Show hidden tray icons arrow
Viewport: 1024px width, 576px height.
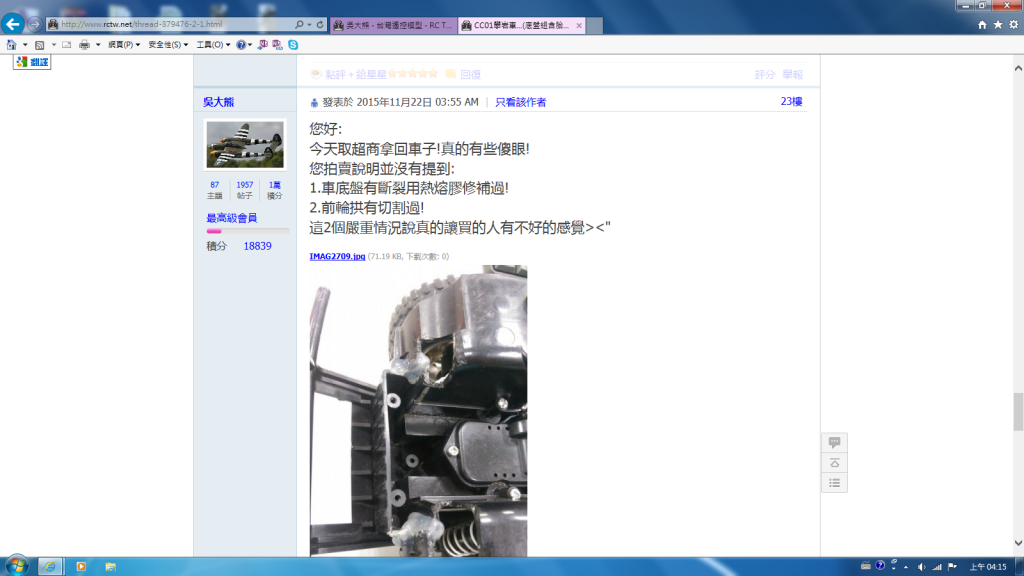[x=906, y=567]
